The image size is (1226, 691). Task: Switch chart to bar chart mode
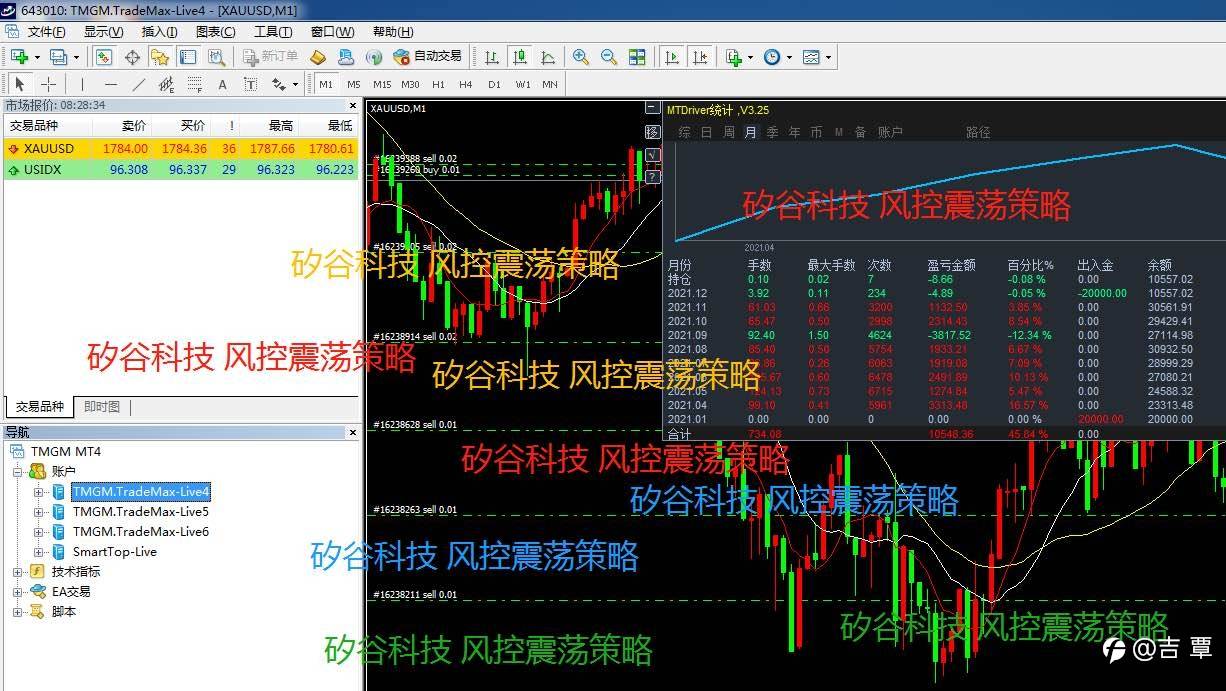point(491,57)
